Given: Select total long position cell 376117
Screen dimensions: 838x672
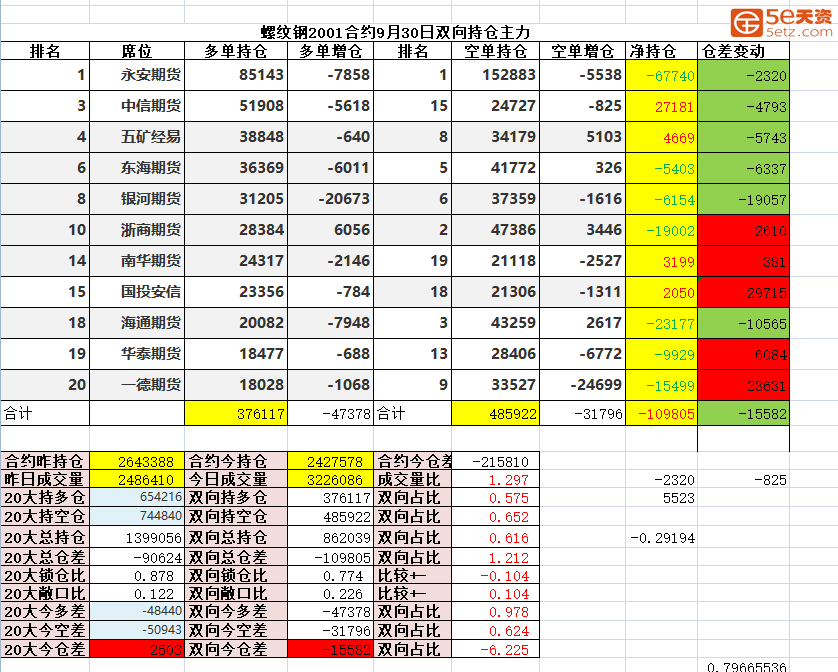Looking at the screenshot, I should 236,413.
